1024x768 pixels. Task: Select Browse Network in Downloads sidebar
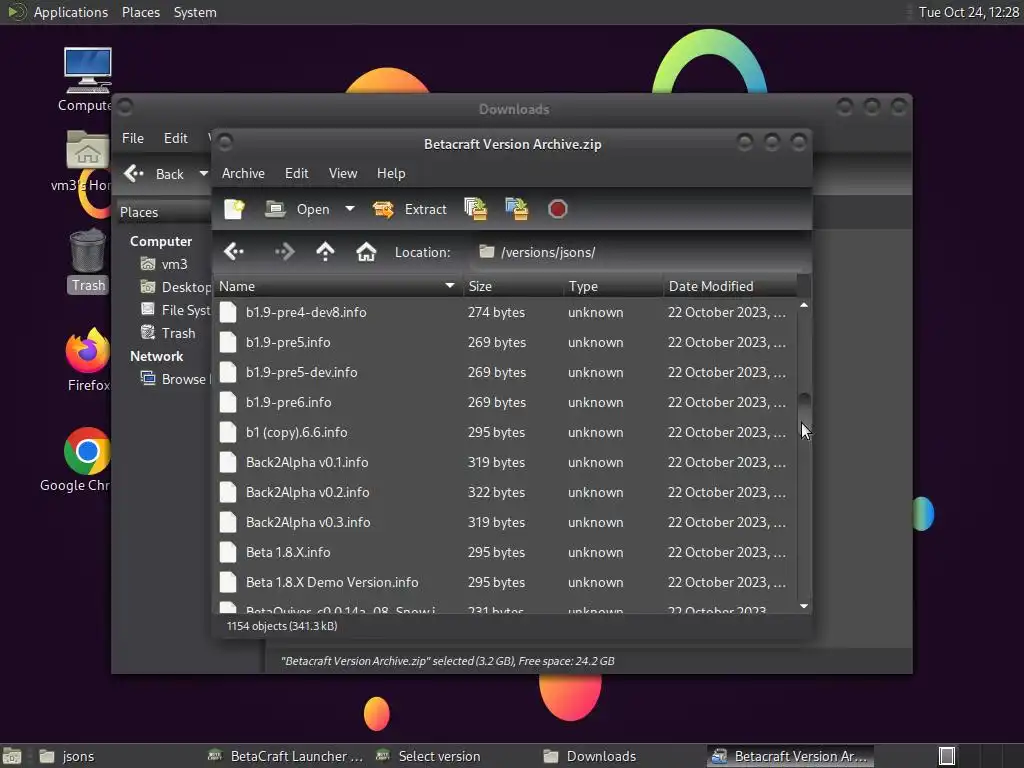(x=175, y=379)
